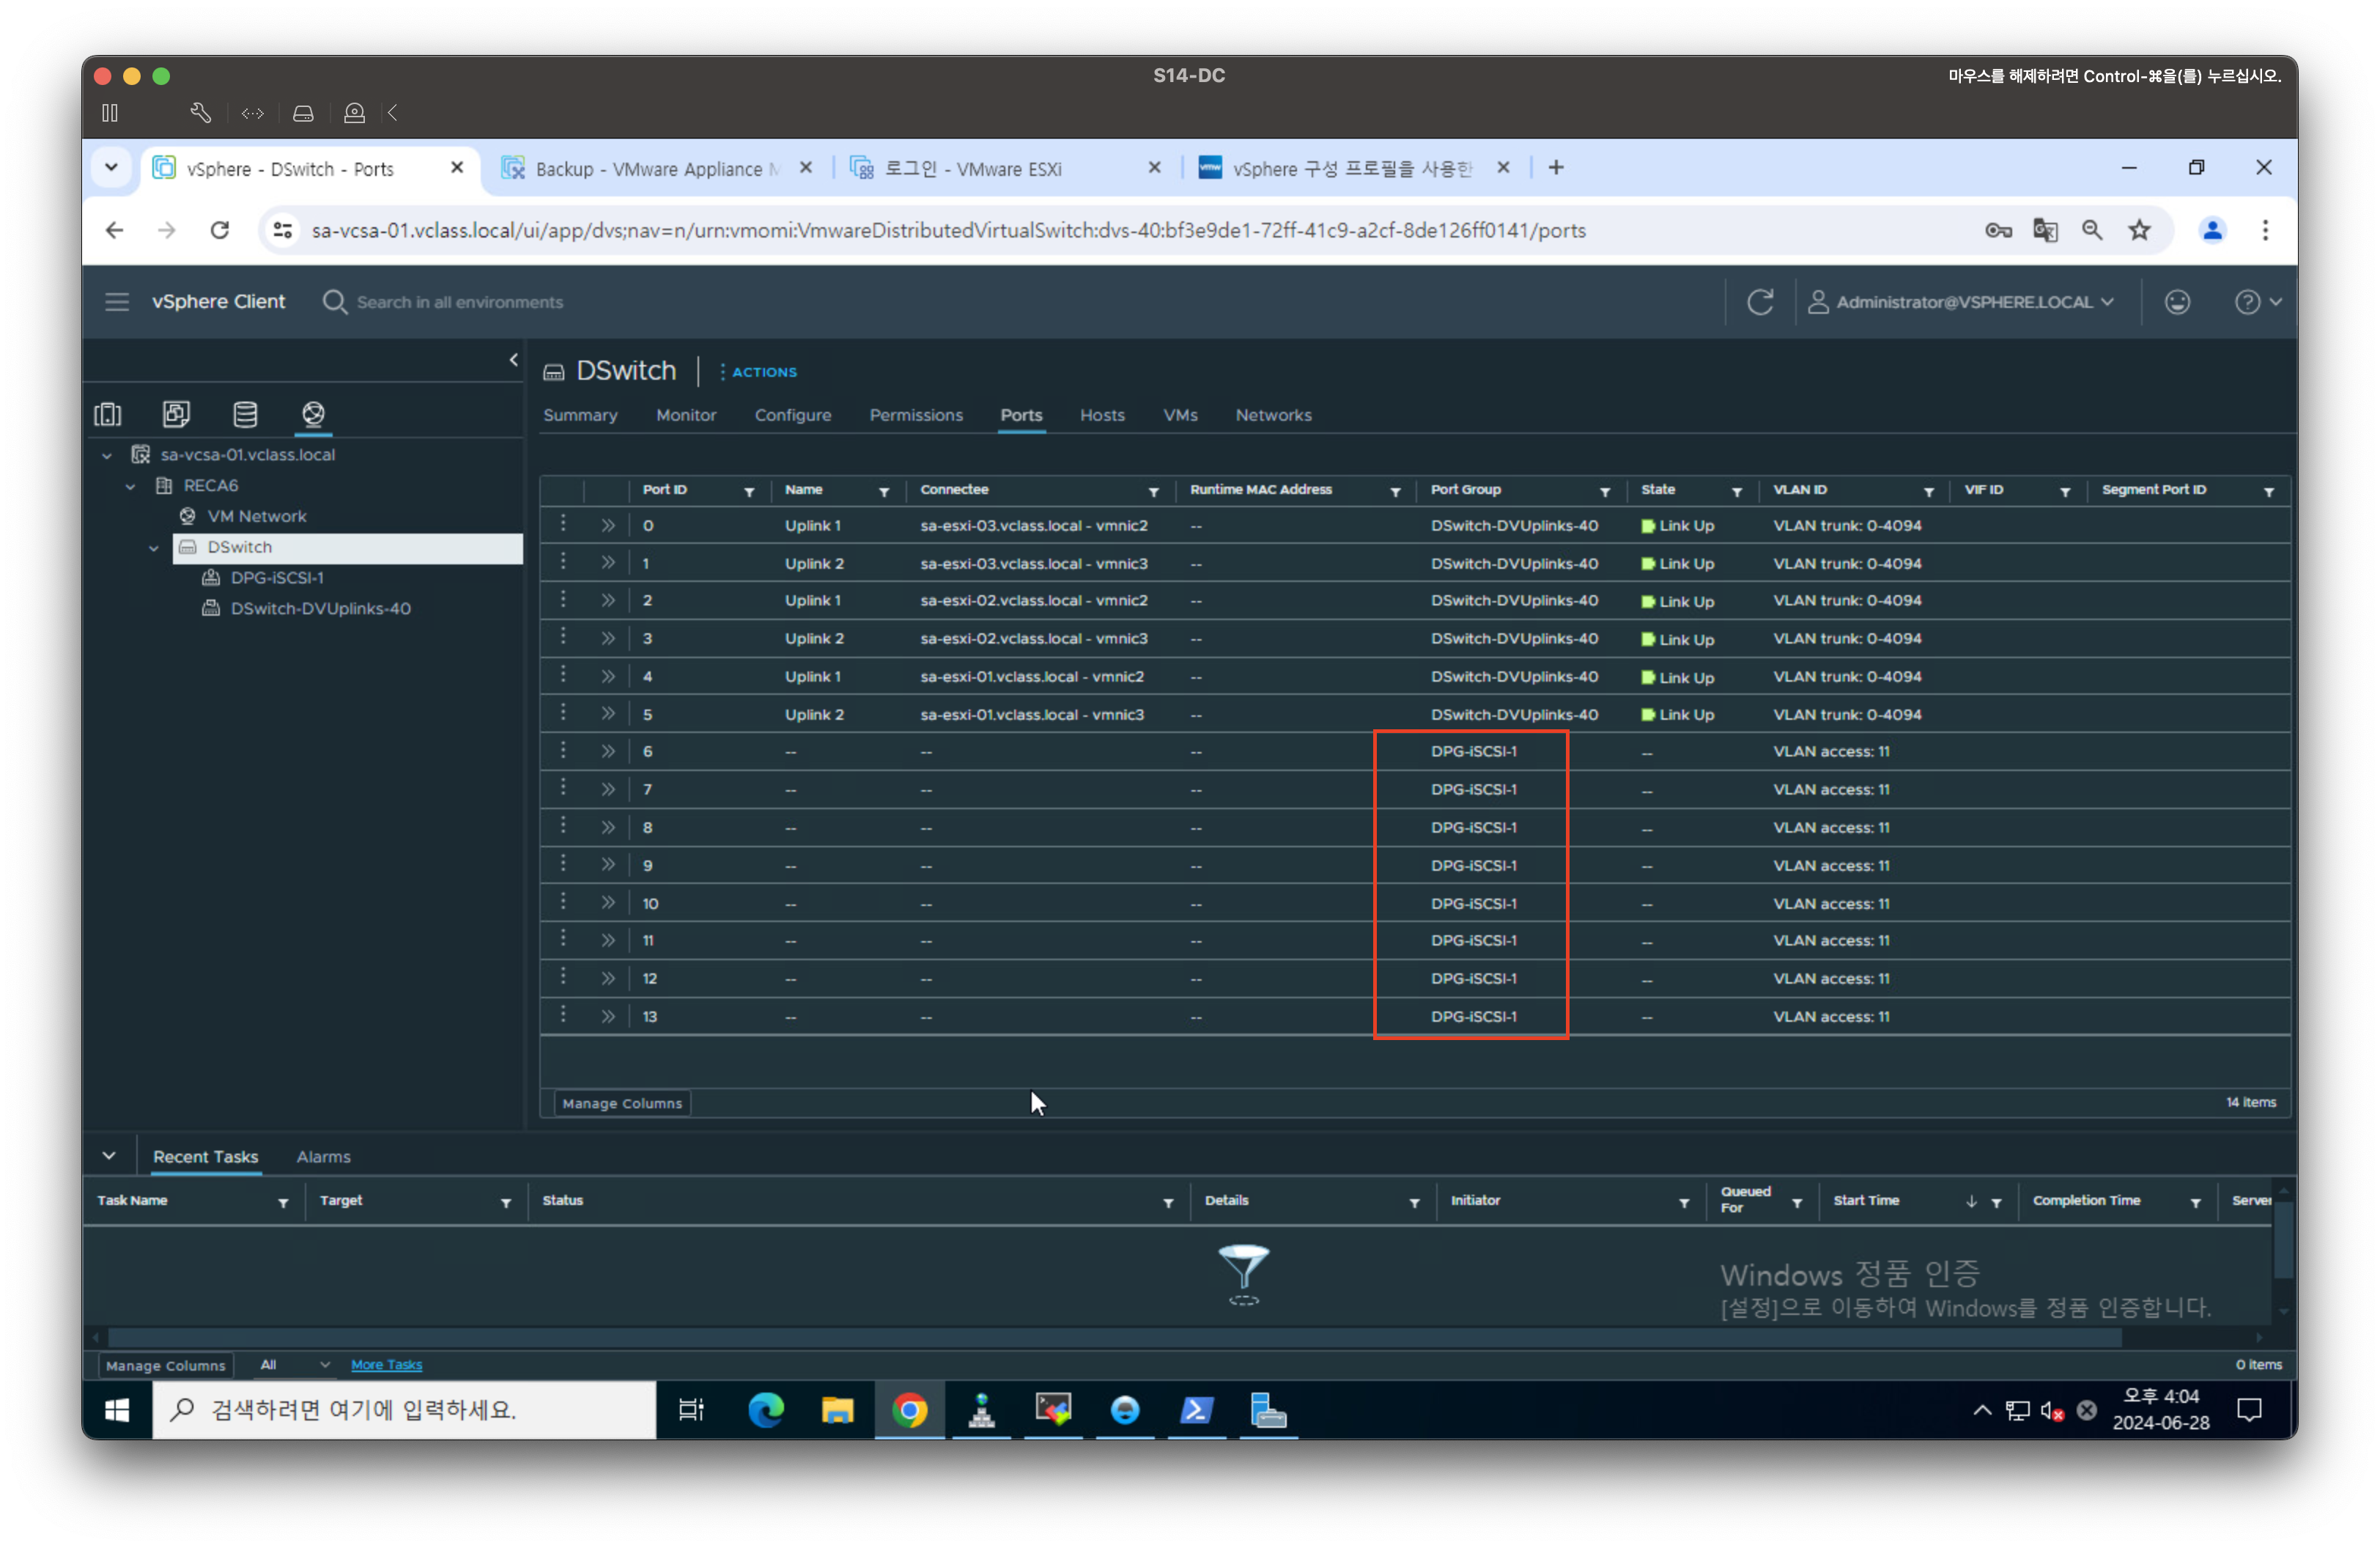
Task: Click the search in all environments field
Action: (x=460, y=302)
